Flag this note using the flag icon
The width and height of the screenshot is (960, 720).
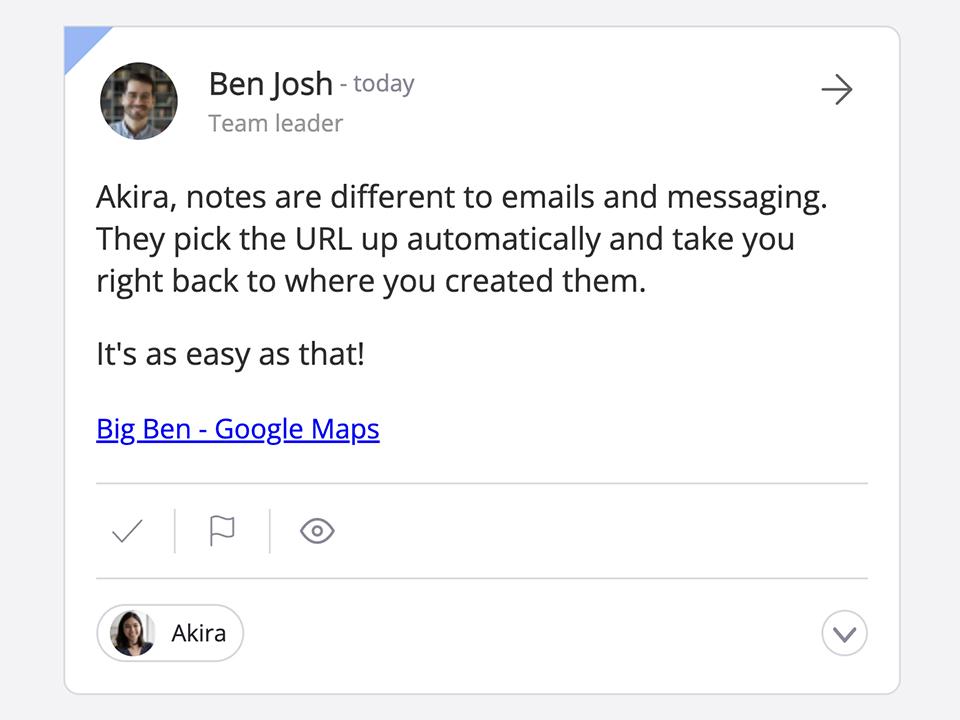(222, 530)
